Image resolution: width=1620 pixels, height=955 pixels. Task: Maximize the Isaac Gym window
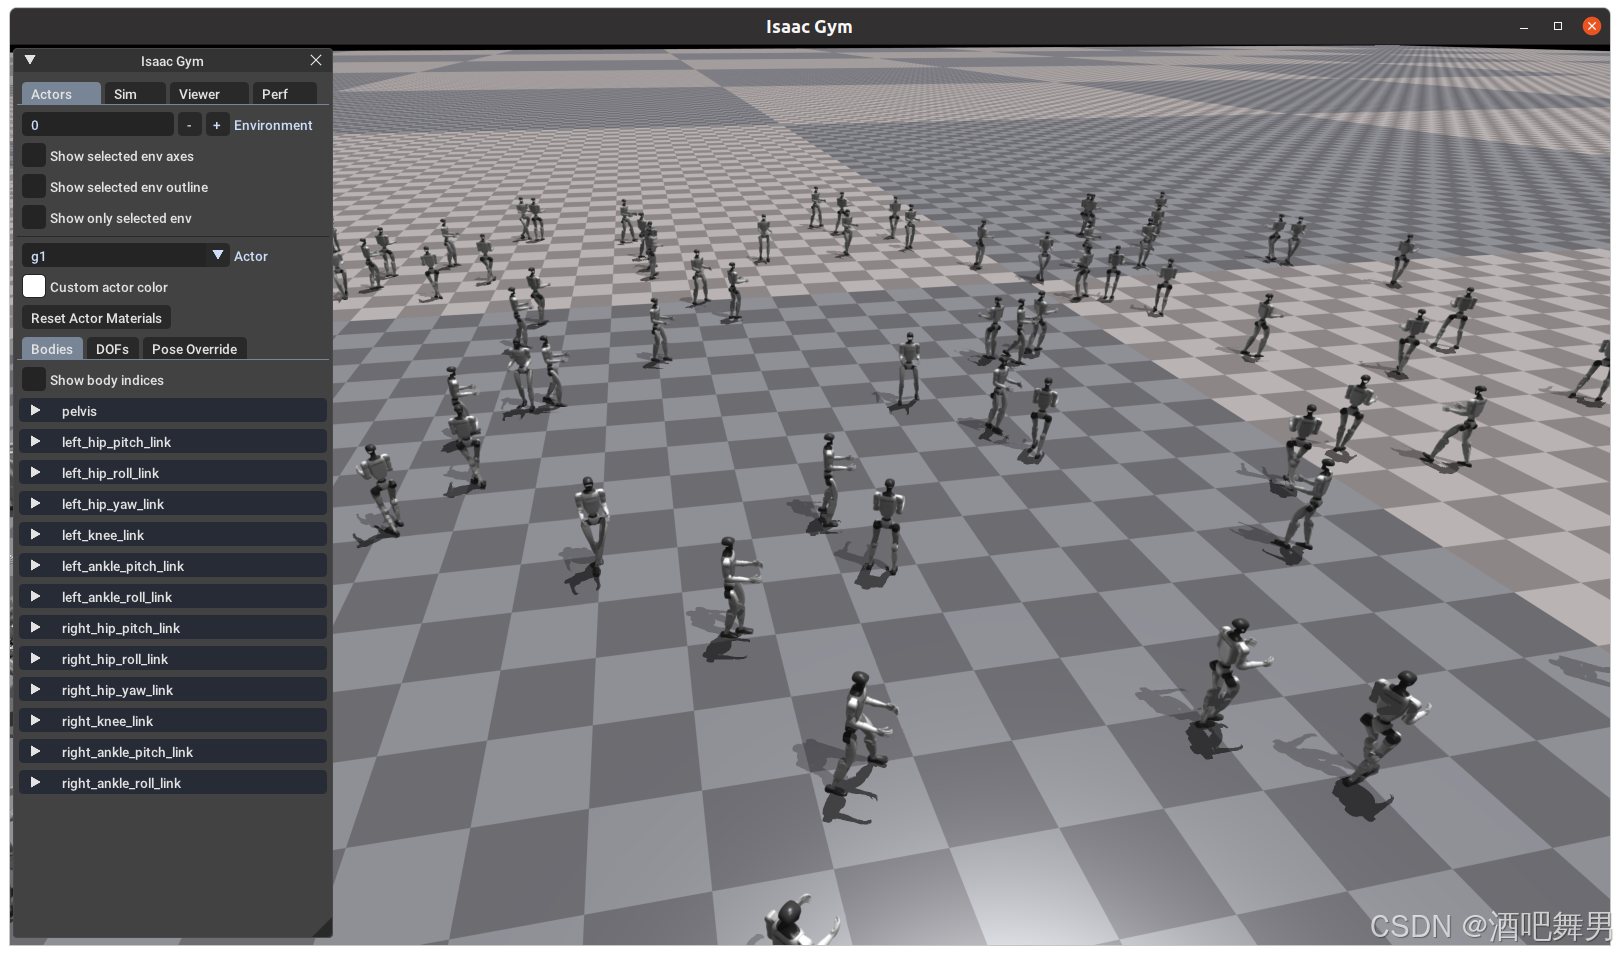[1558, 26]
